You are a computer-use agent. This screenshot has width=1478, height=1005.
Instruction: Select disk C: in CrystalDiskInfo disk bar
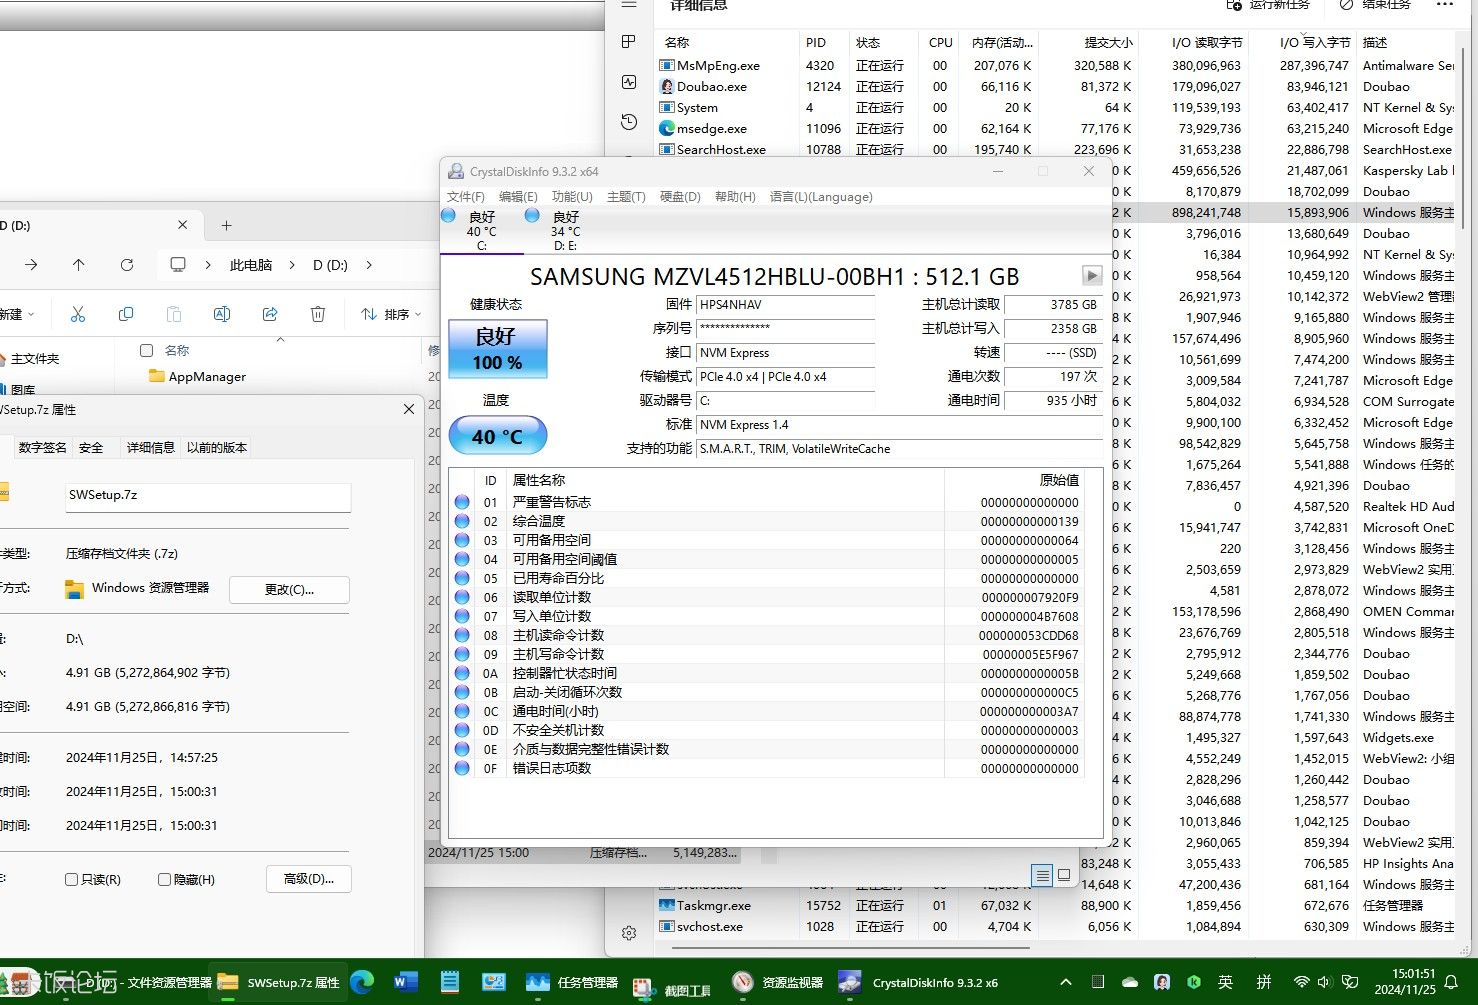pos(481,230)
